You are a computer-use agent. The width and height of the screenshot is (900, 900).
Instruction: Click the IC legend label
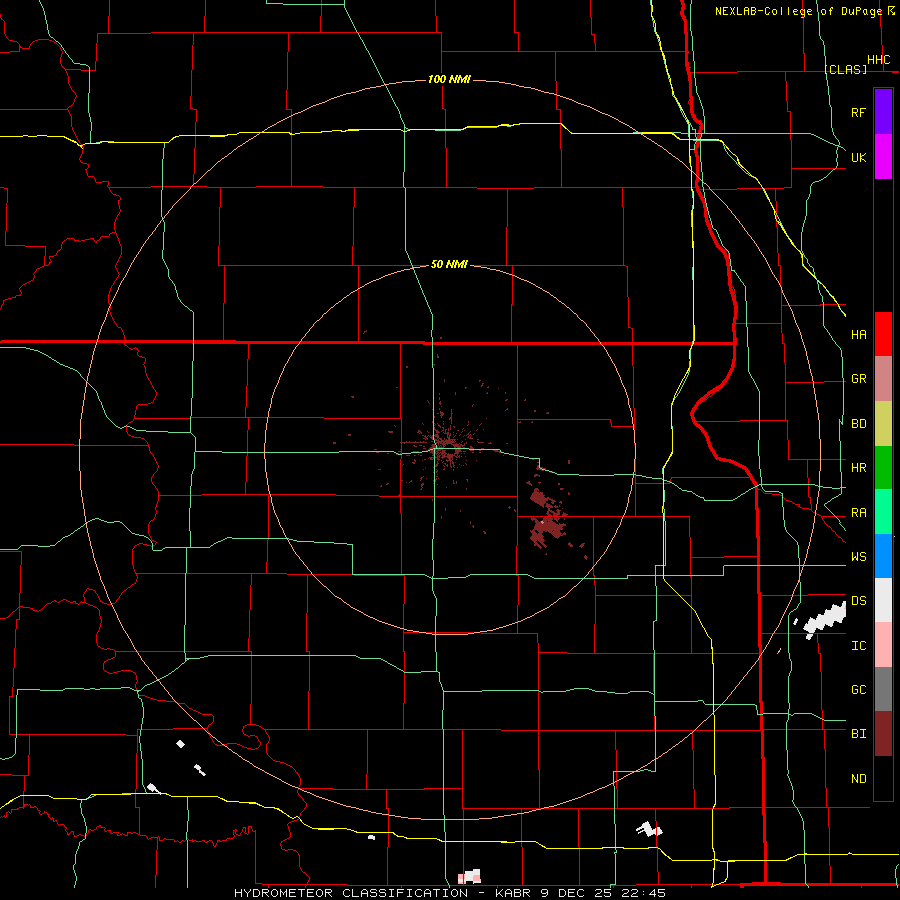[858, 646]
